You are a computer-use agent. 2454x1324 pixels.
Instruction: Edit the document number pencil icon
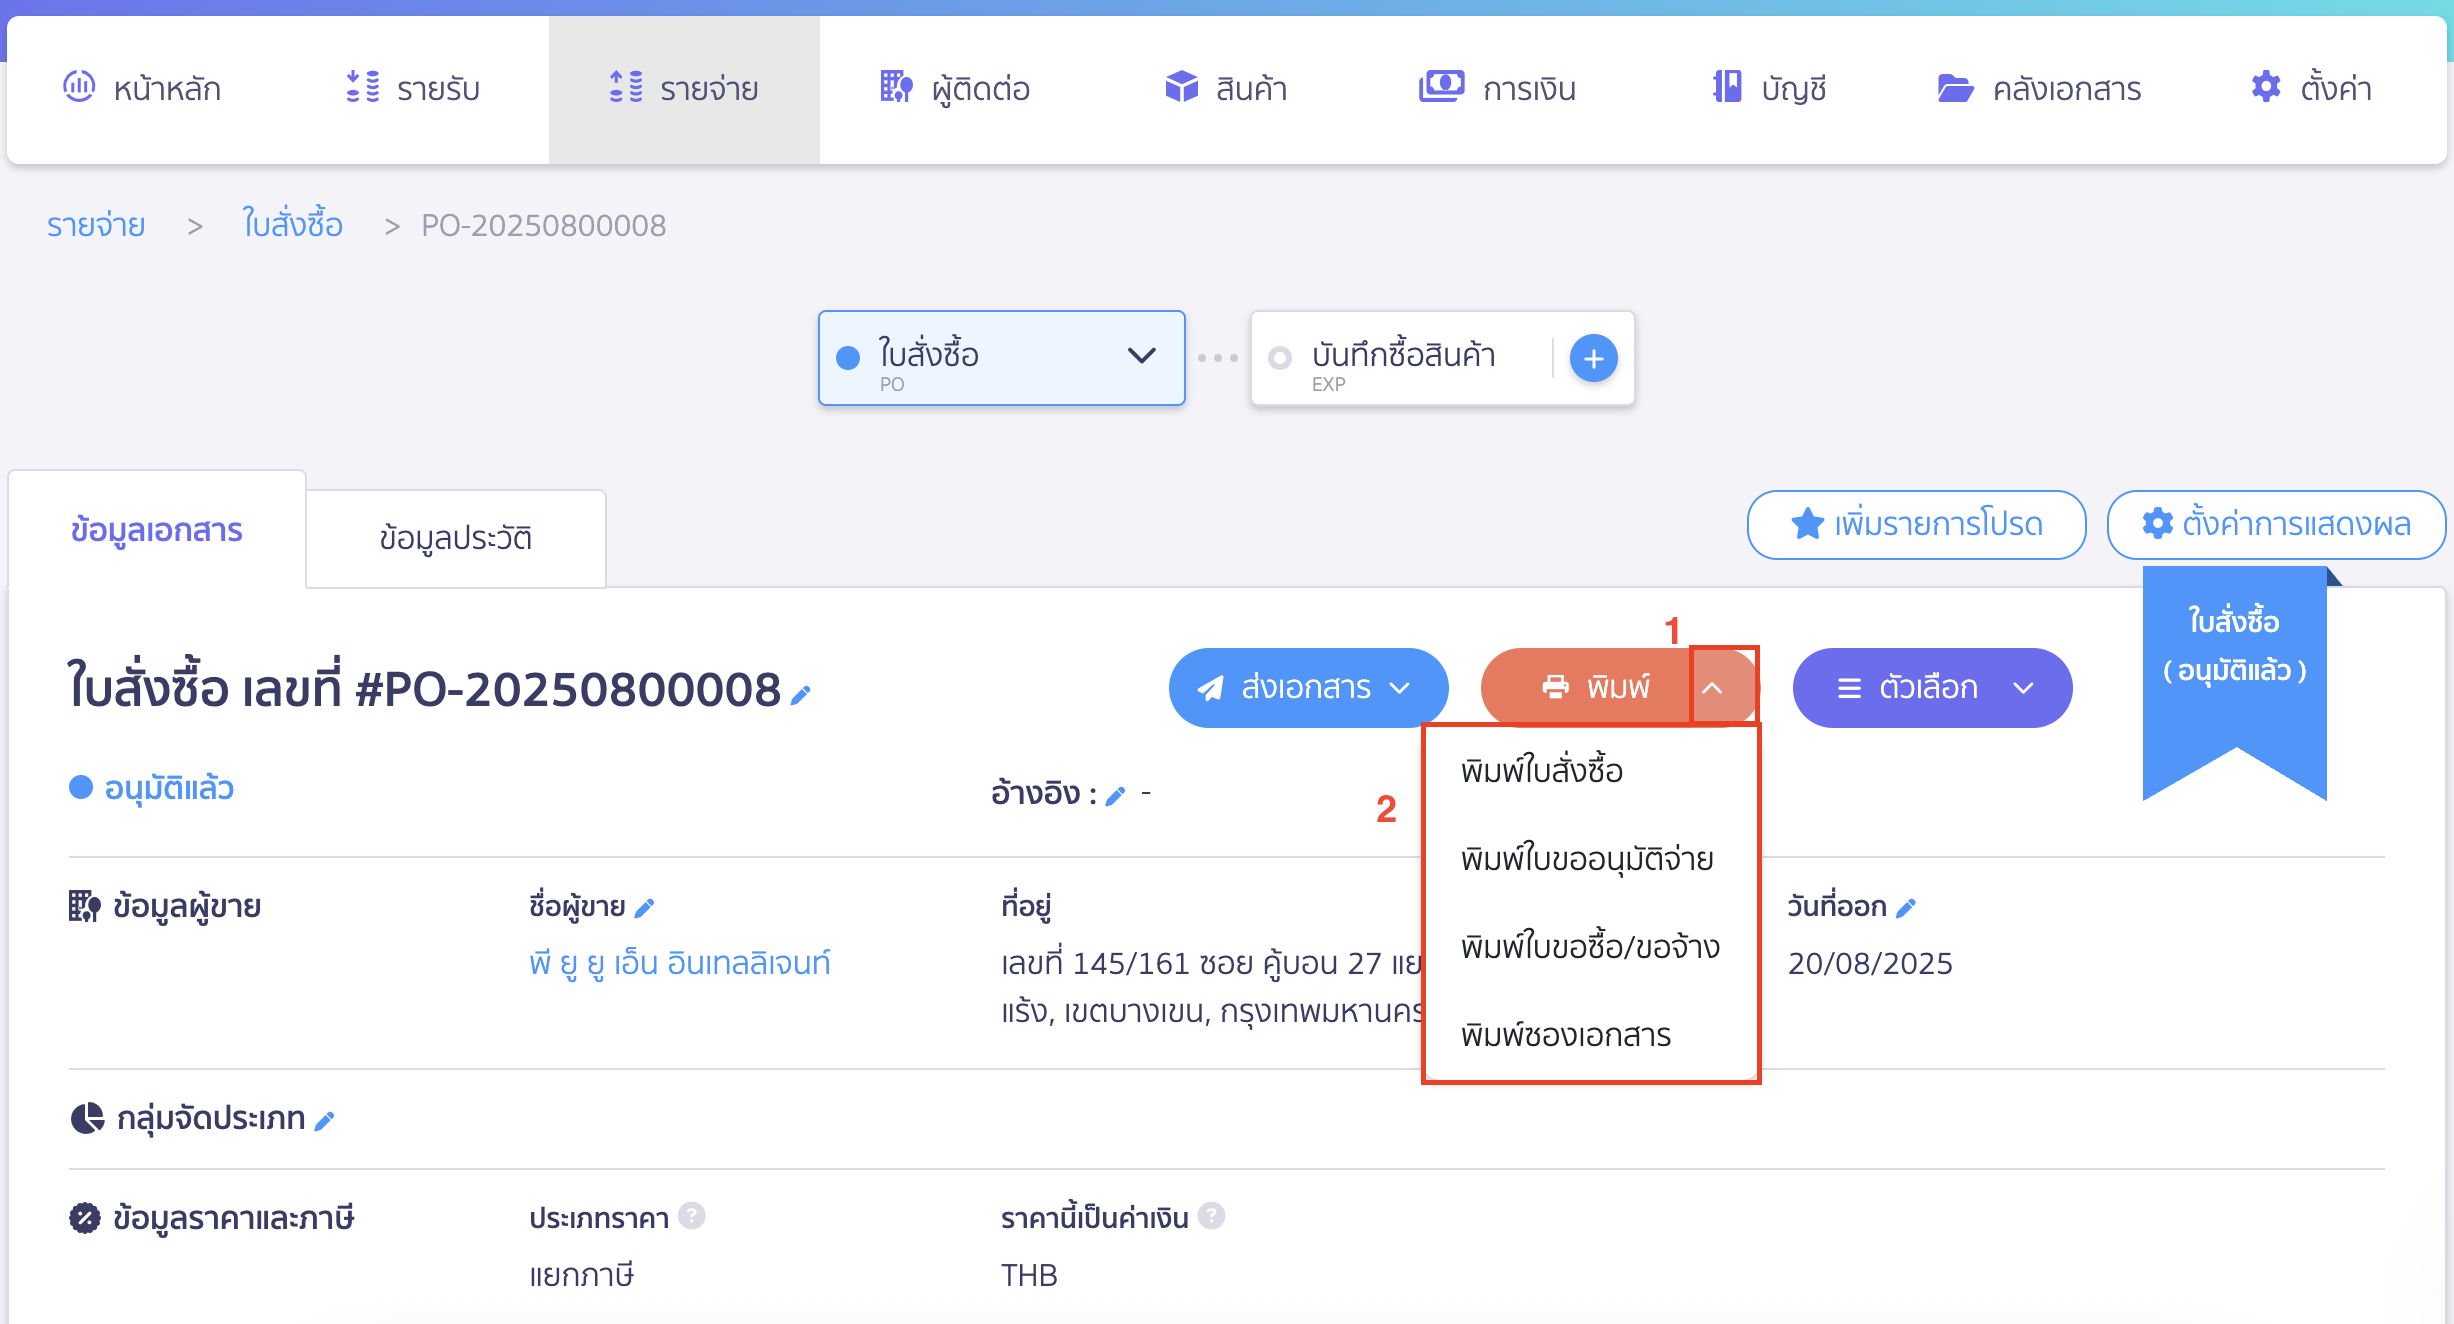pos(800,695)
